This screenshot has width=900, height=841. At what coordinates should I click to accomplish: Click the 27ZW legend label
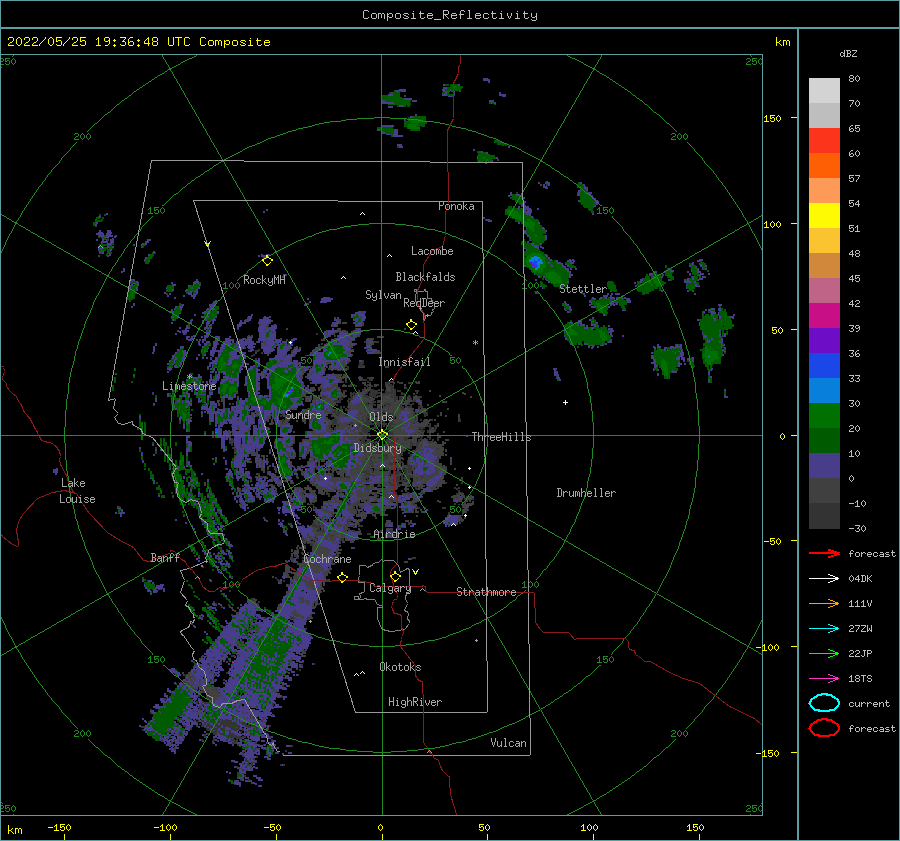click(x=860, y=629)
